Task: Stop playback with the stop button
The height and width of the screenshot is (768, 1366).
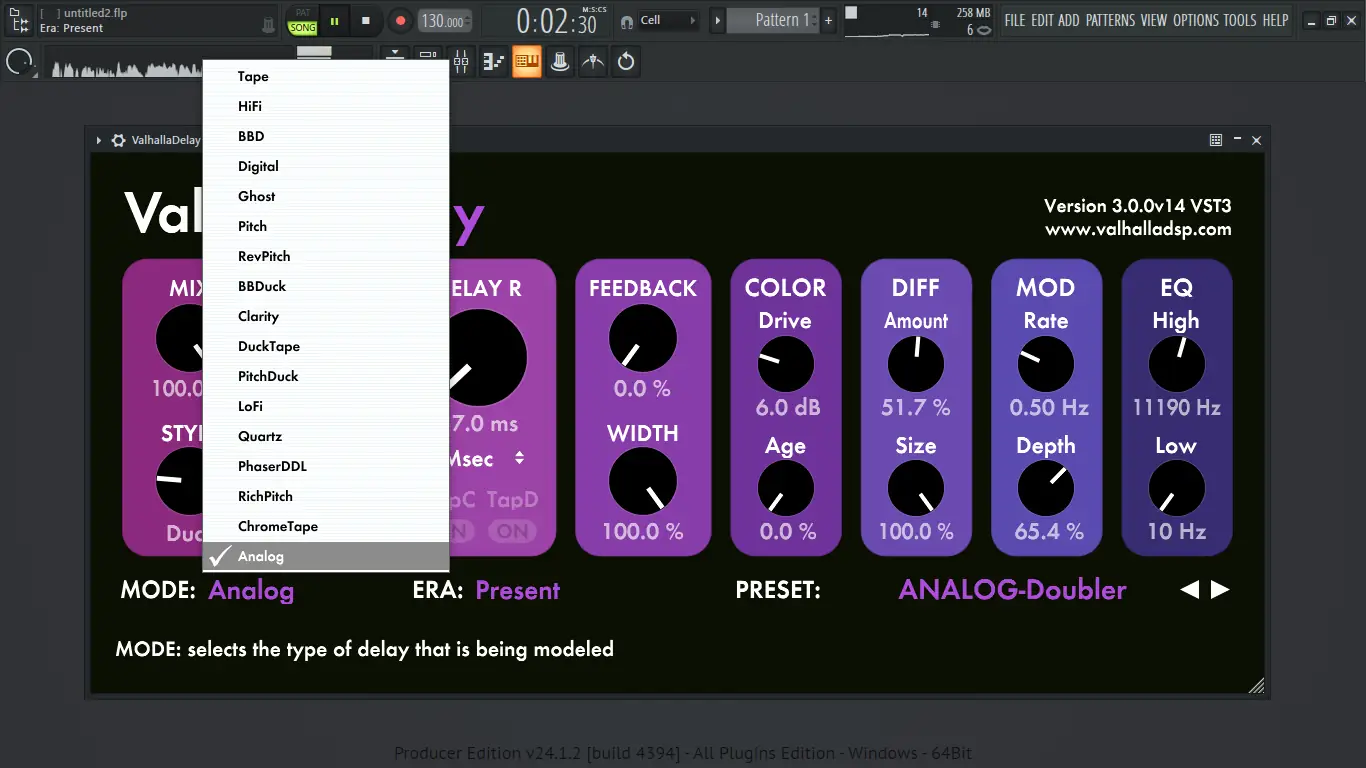Action: pos(366,20)
